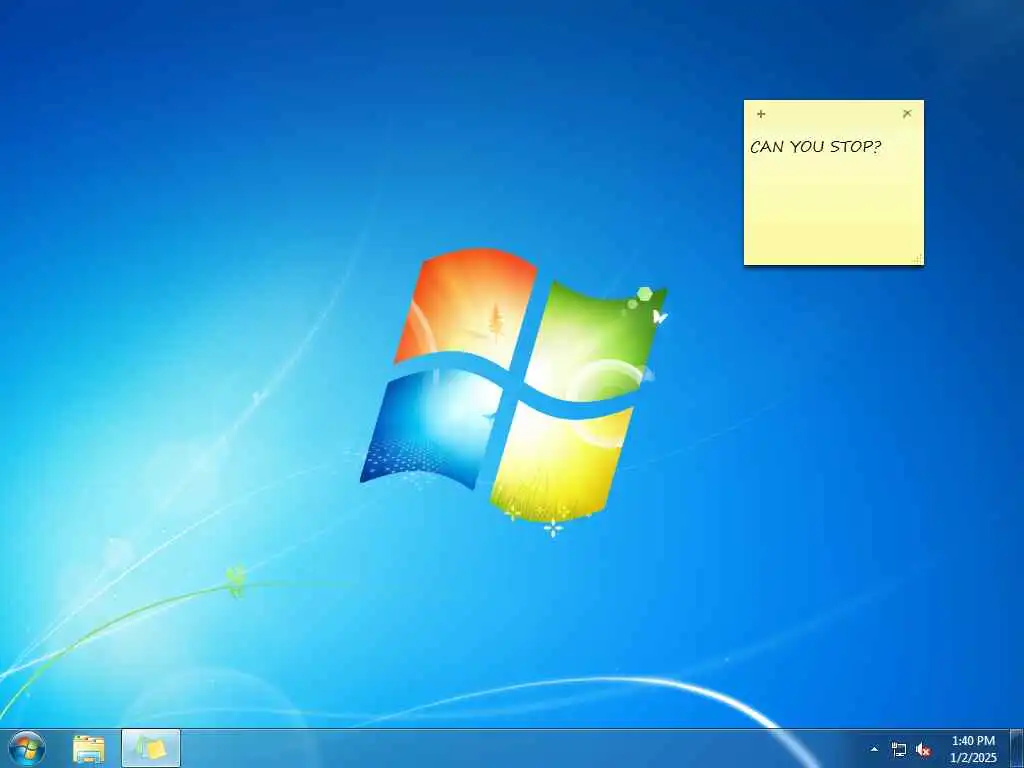Delete the sticky note with X icon
This screenshot has height=768, width=1024.
coord(907,114)
